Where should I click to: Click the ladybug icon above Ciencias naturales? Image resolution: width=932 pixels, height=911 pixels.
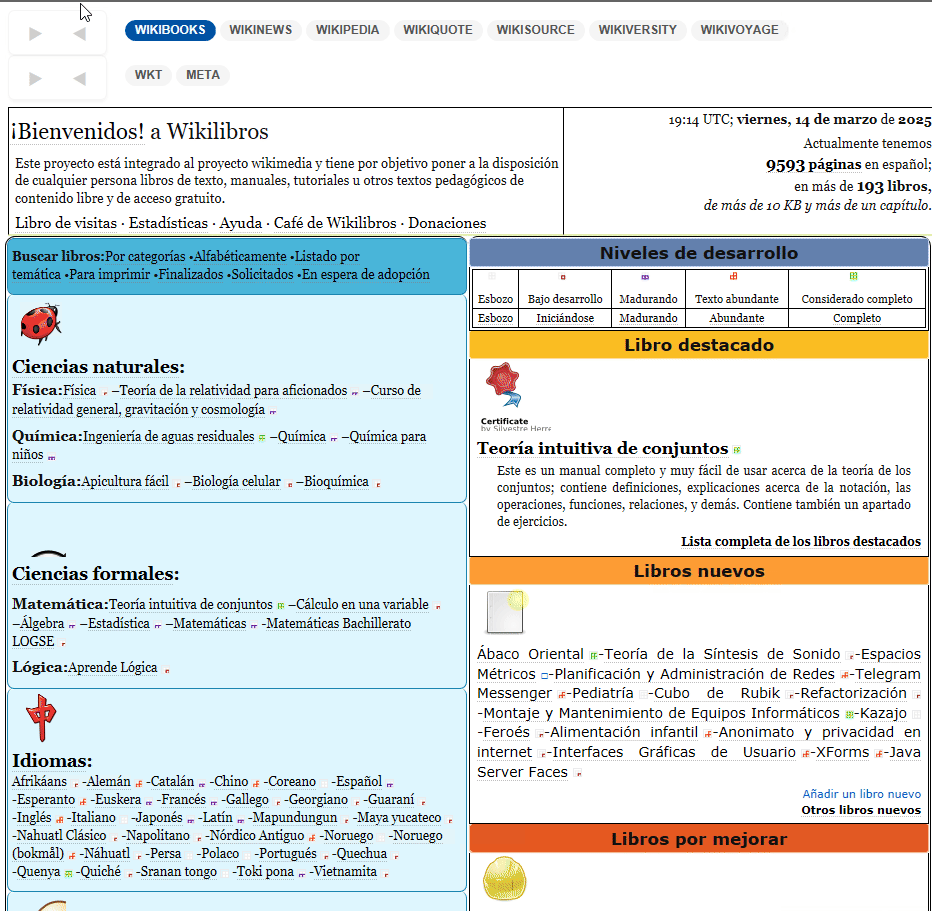click(40, 324)
